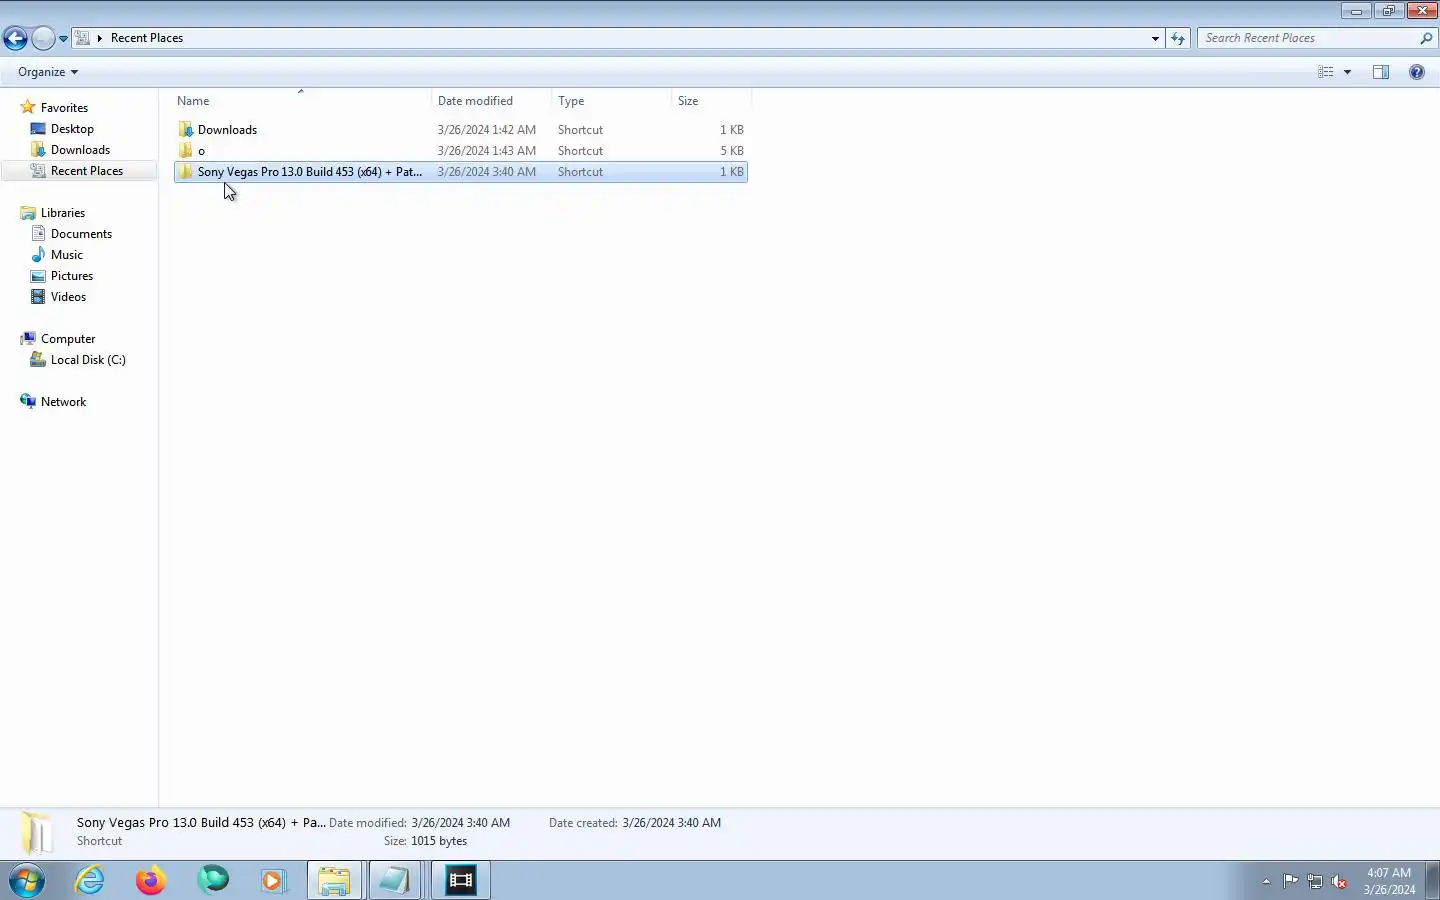Open the green globe taskbar app
The height and width of the screenshot is (900, 1440).
[x=213, y=881]
